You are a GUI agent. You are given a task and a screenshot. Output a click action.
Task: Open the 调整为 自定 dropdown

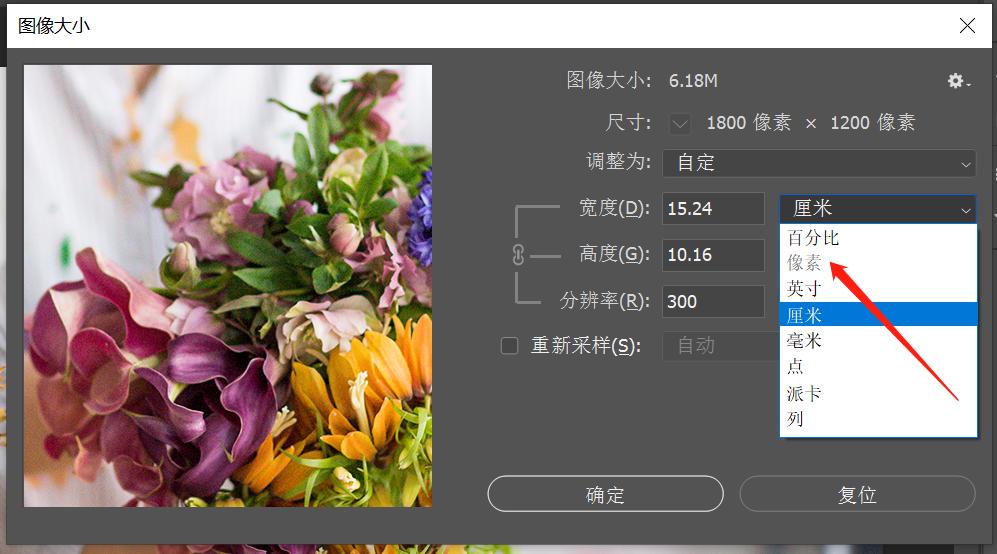pos(819,163)
